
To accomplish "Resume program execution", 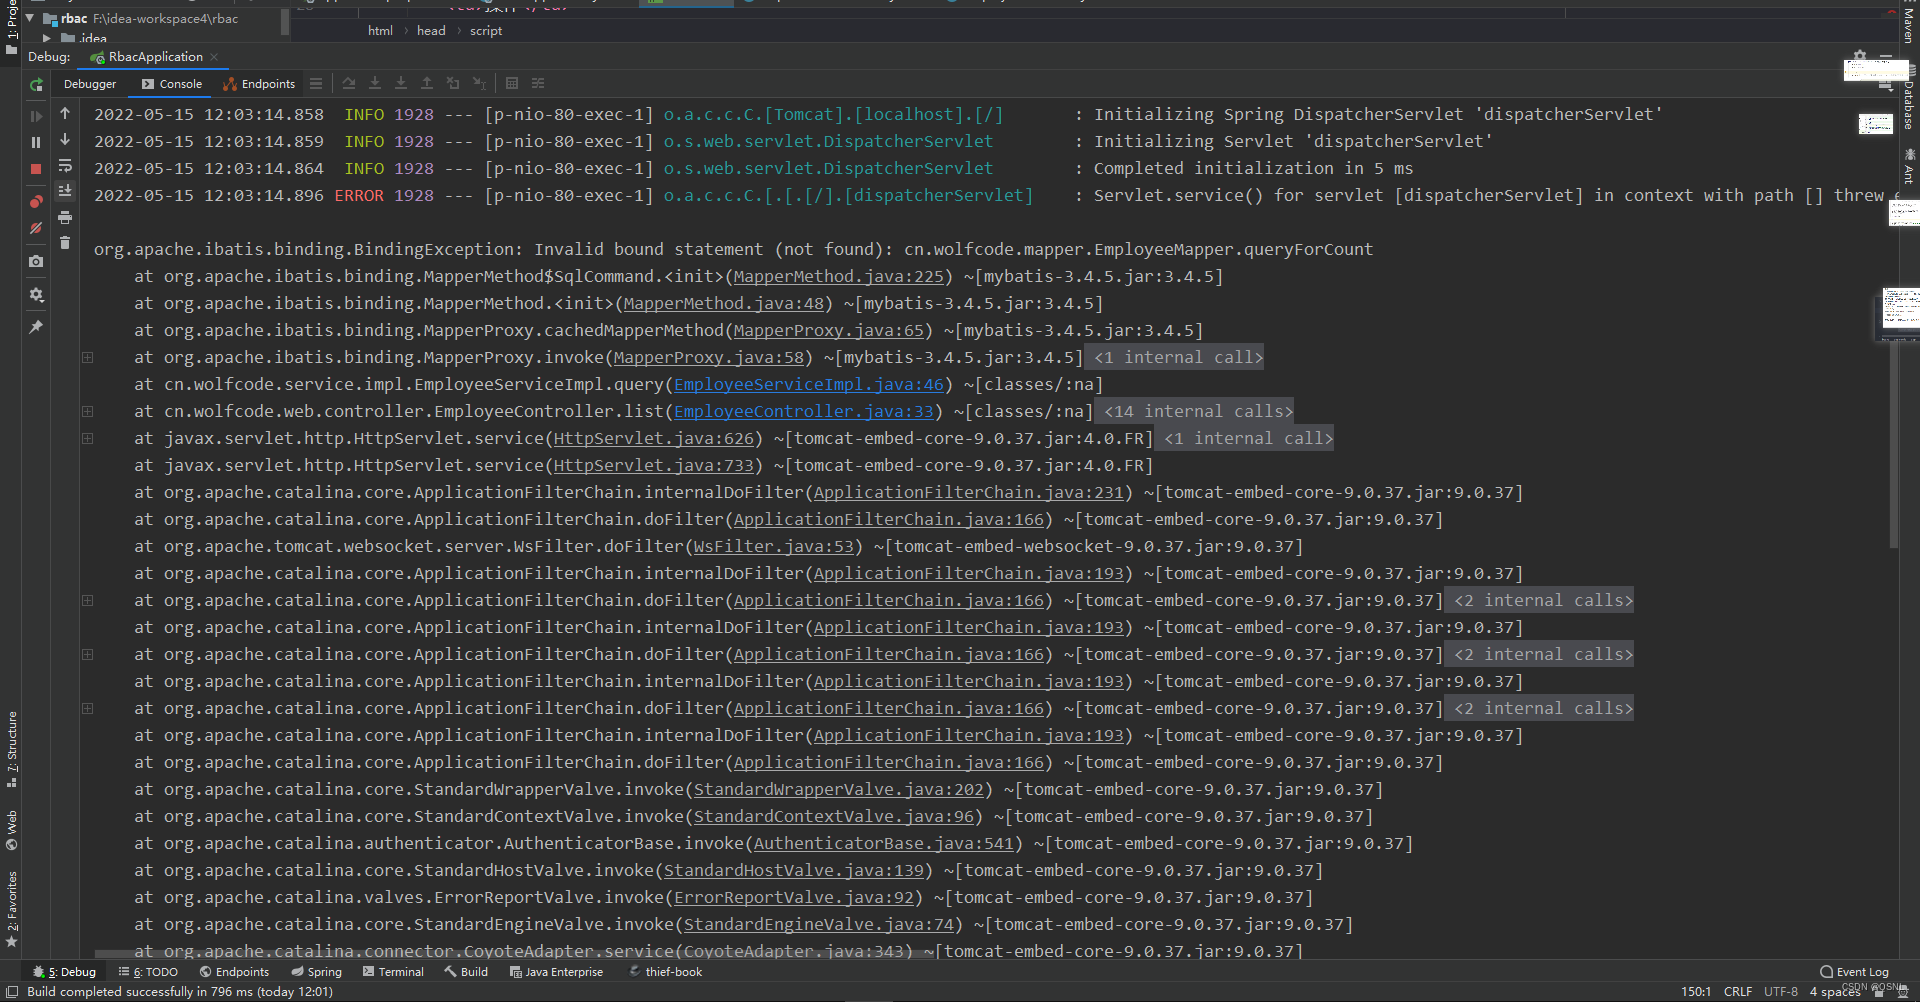I will (x=36, y=114).
